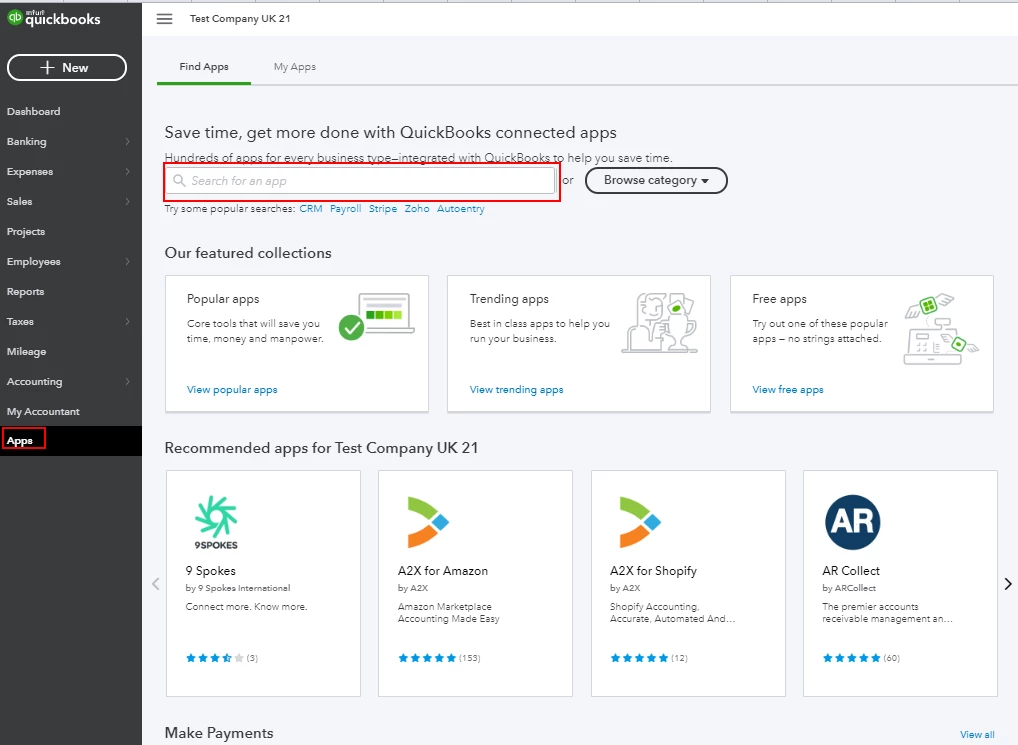Click the CRM popular search link
The image size is (1018, 745).
click(x=311, y=208)
